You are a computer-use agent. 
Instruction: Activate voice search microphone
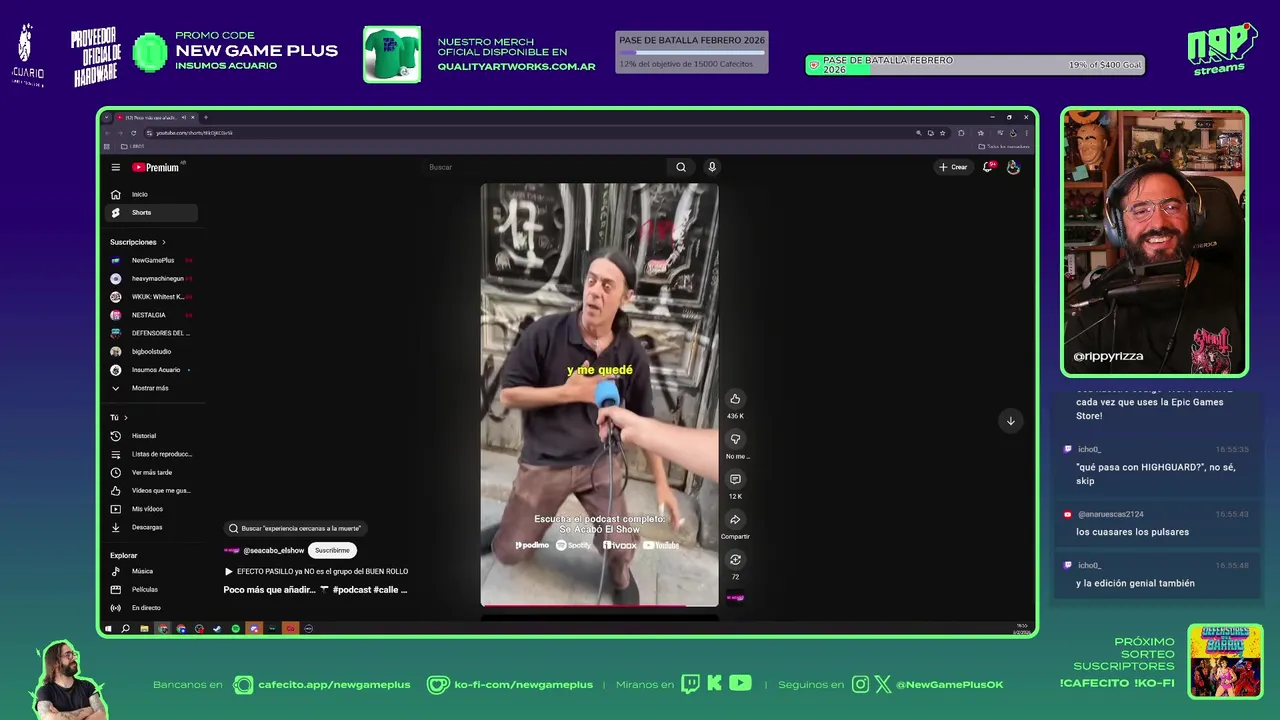712,167
